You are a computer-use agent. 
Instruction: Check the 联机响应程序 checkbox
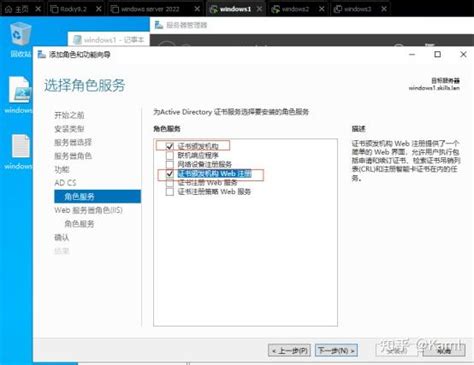(170, 155)
